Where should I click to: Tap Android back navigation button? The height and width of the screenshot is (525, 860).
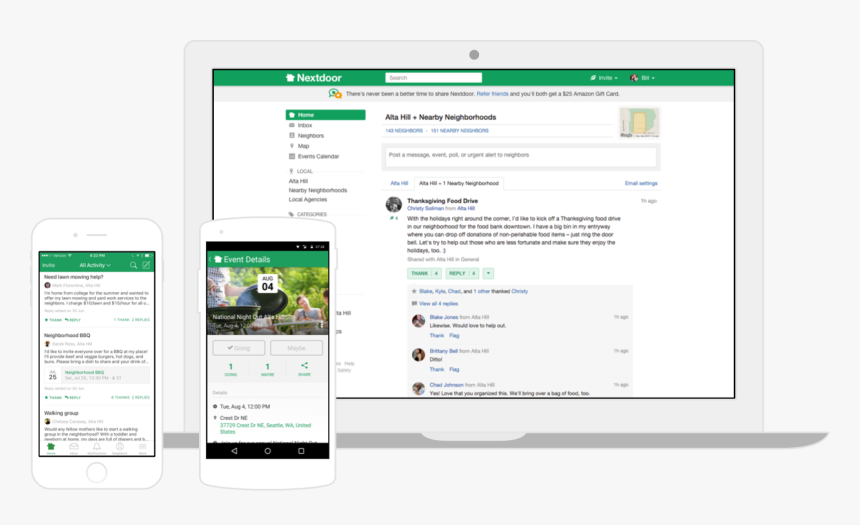coord(234,451)
